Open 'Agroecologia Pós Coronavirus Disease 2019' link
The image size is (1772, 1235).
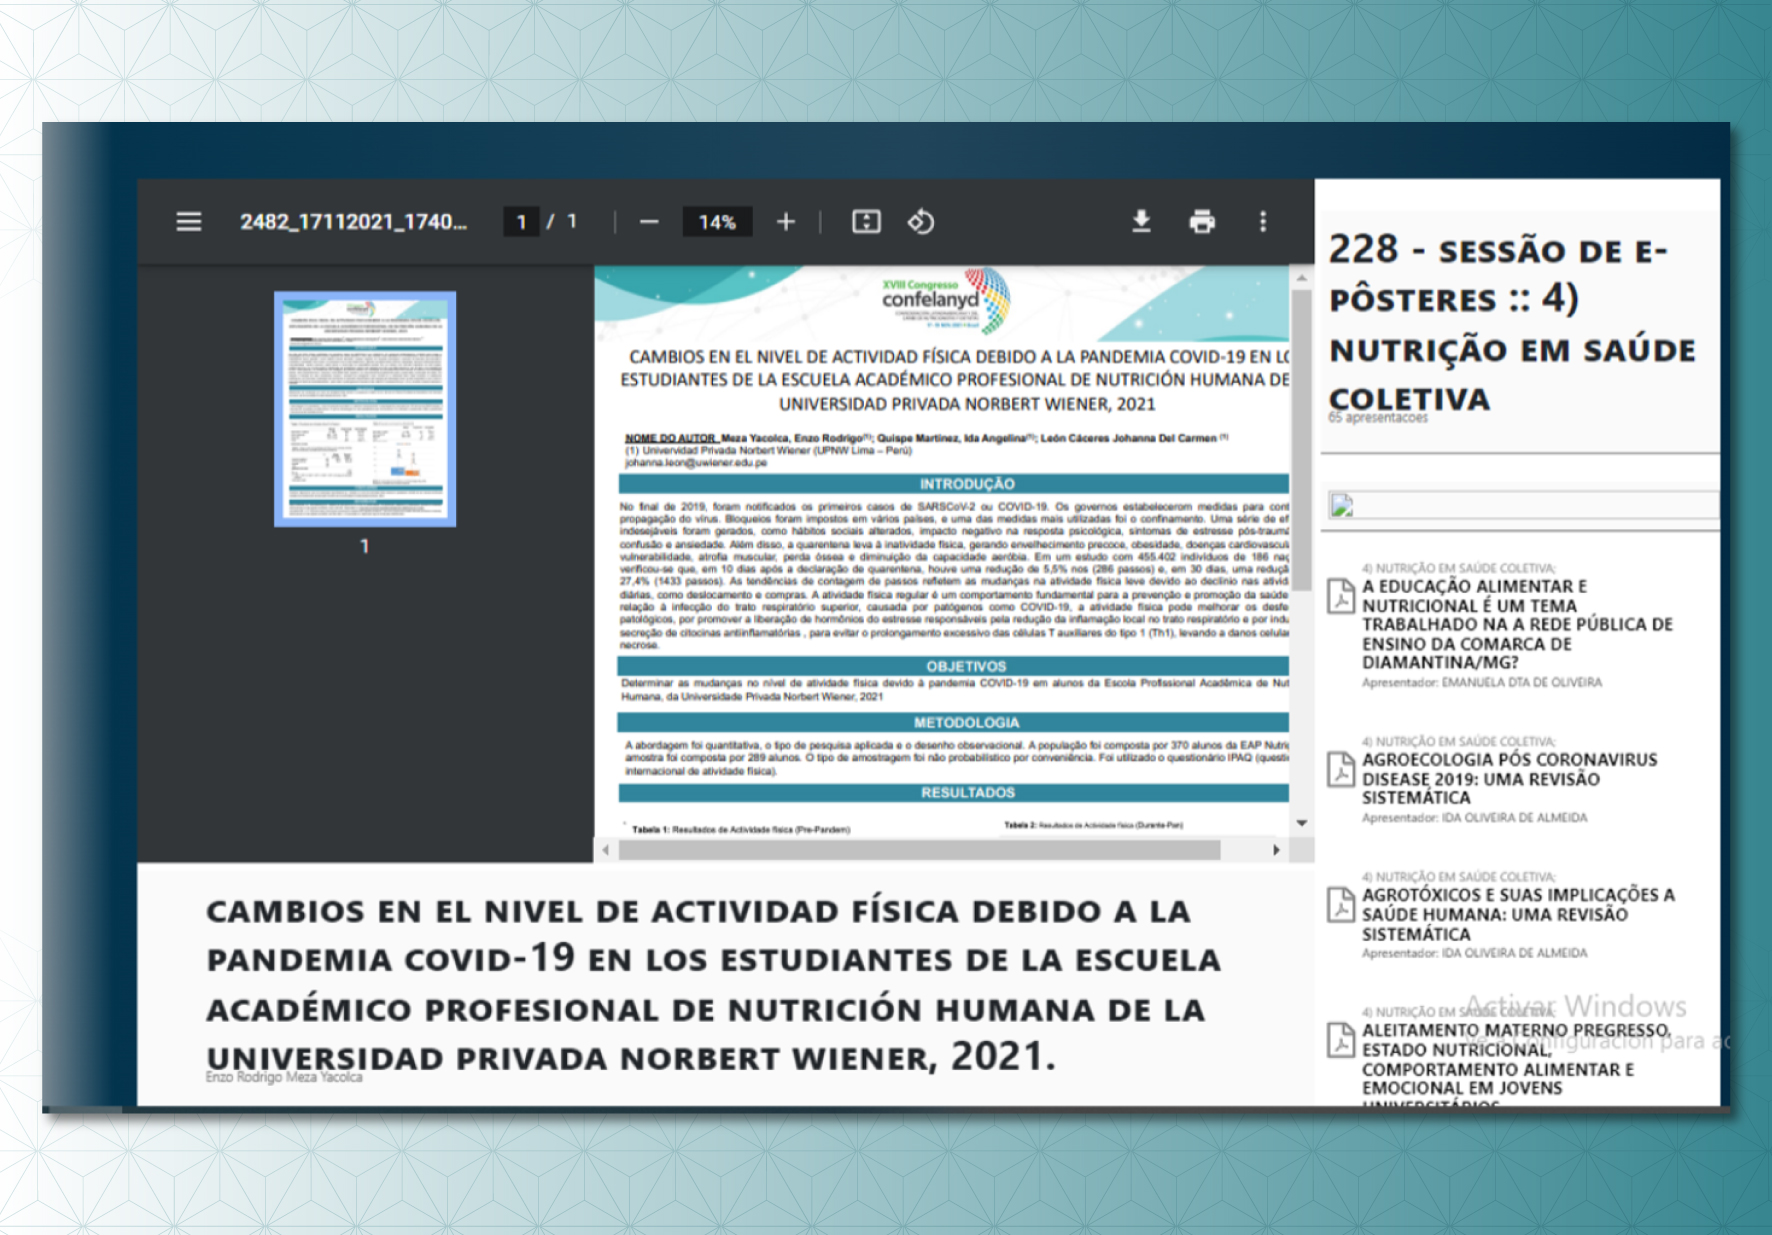click(x=1510, y=778)
